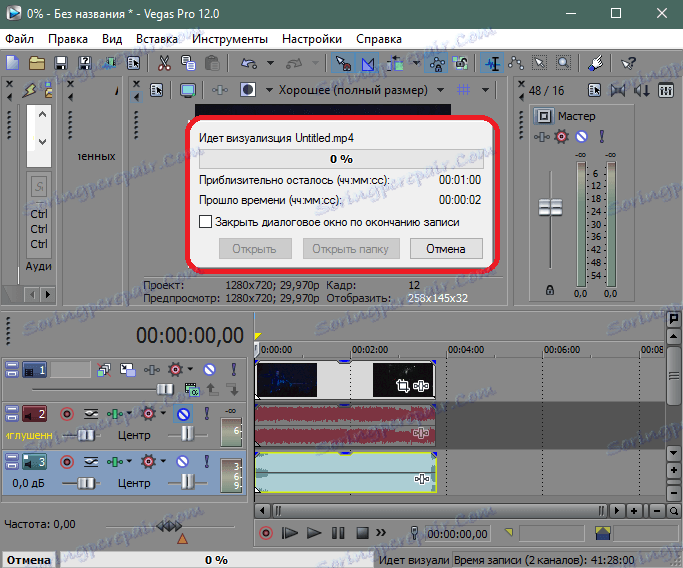Click the Cut scissors icon
This screenshot has width=683, height=568.
click(164, 64)
